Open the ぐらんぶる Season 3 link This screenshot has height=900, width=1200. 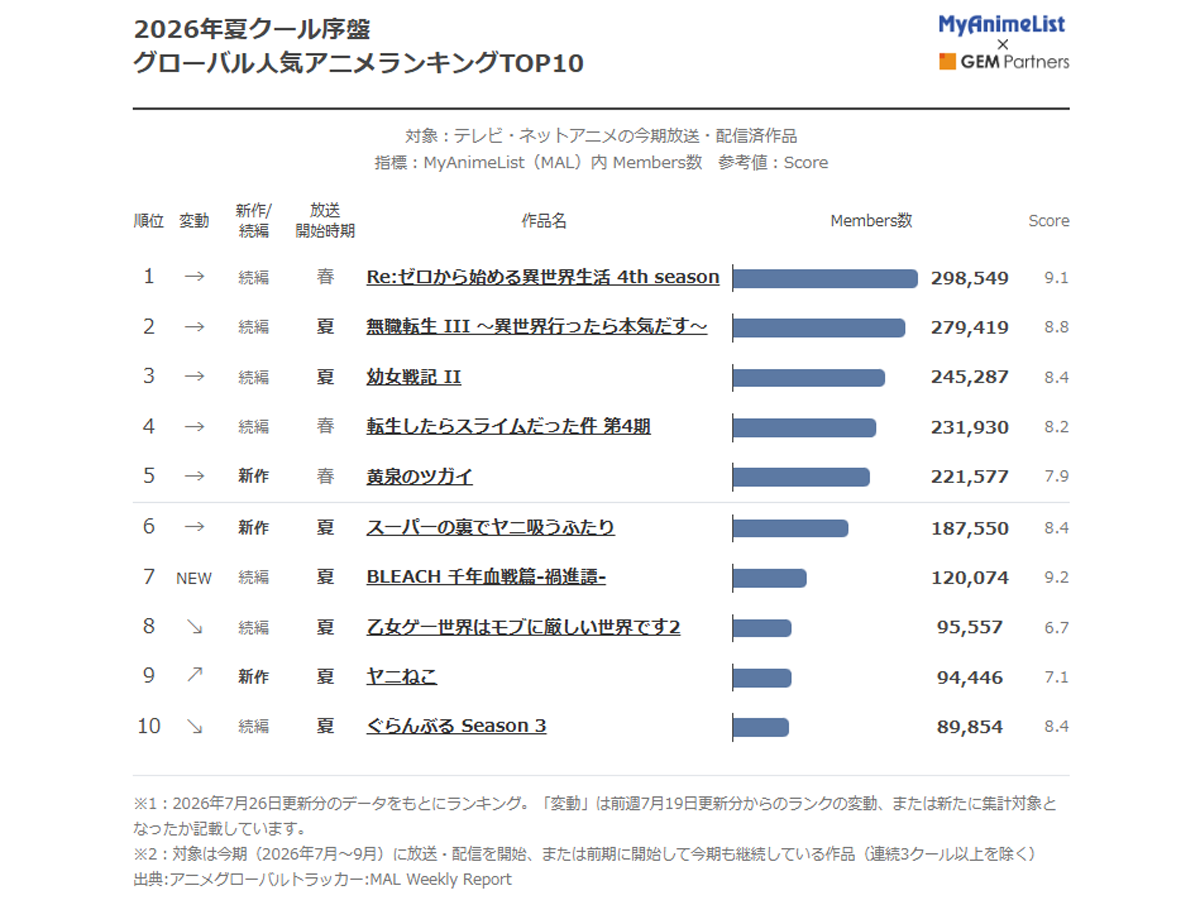coord(457,726)
